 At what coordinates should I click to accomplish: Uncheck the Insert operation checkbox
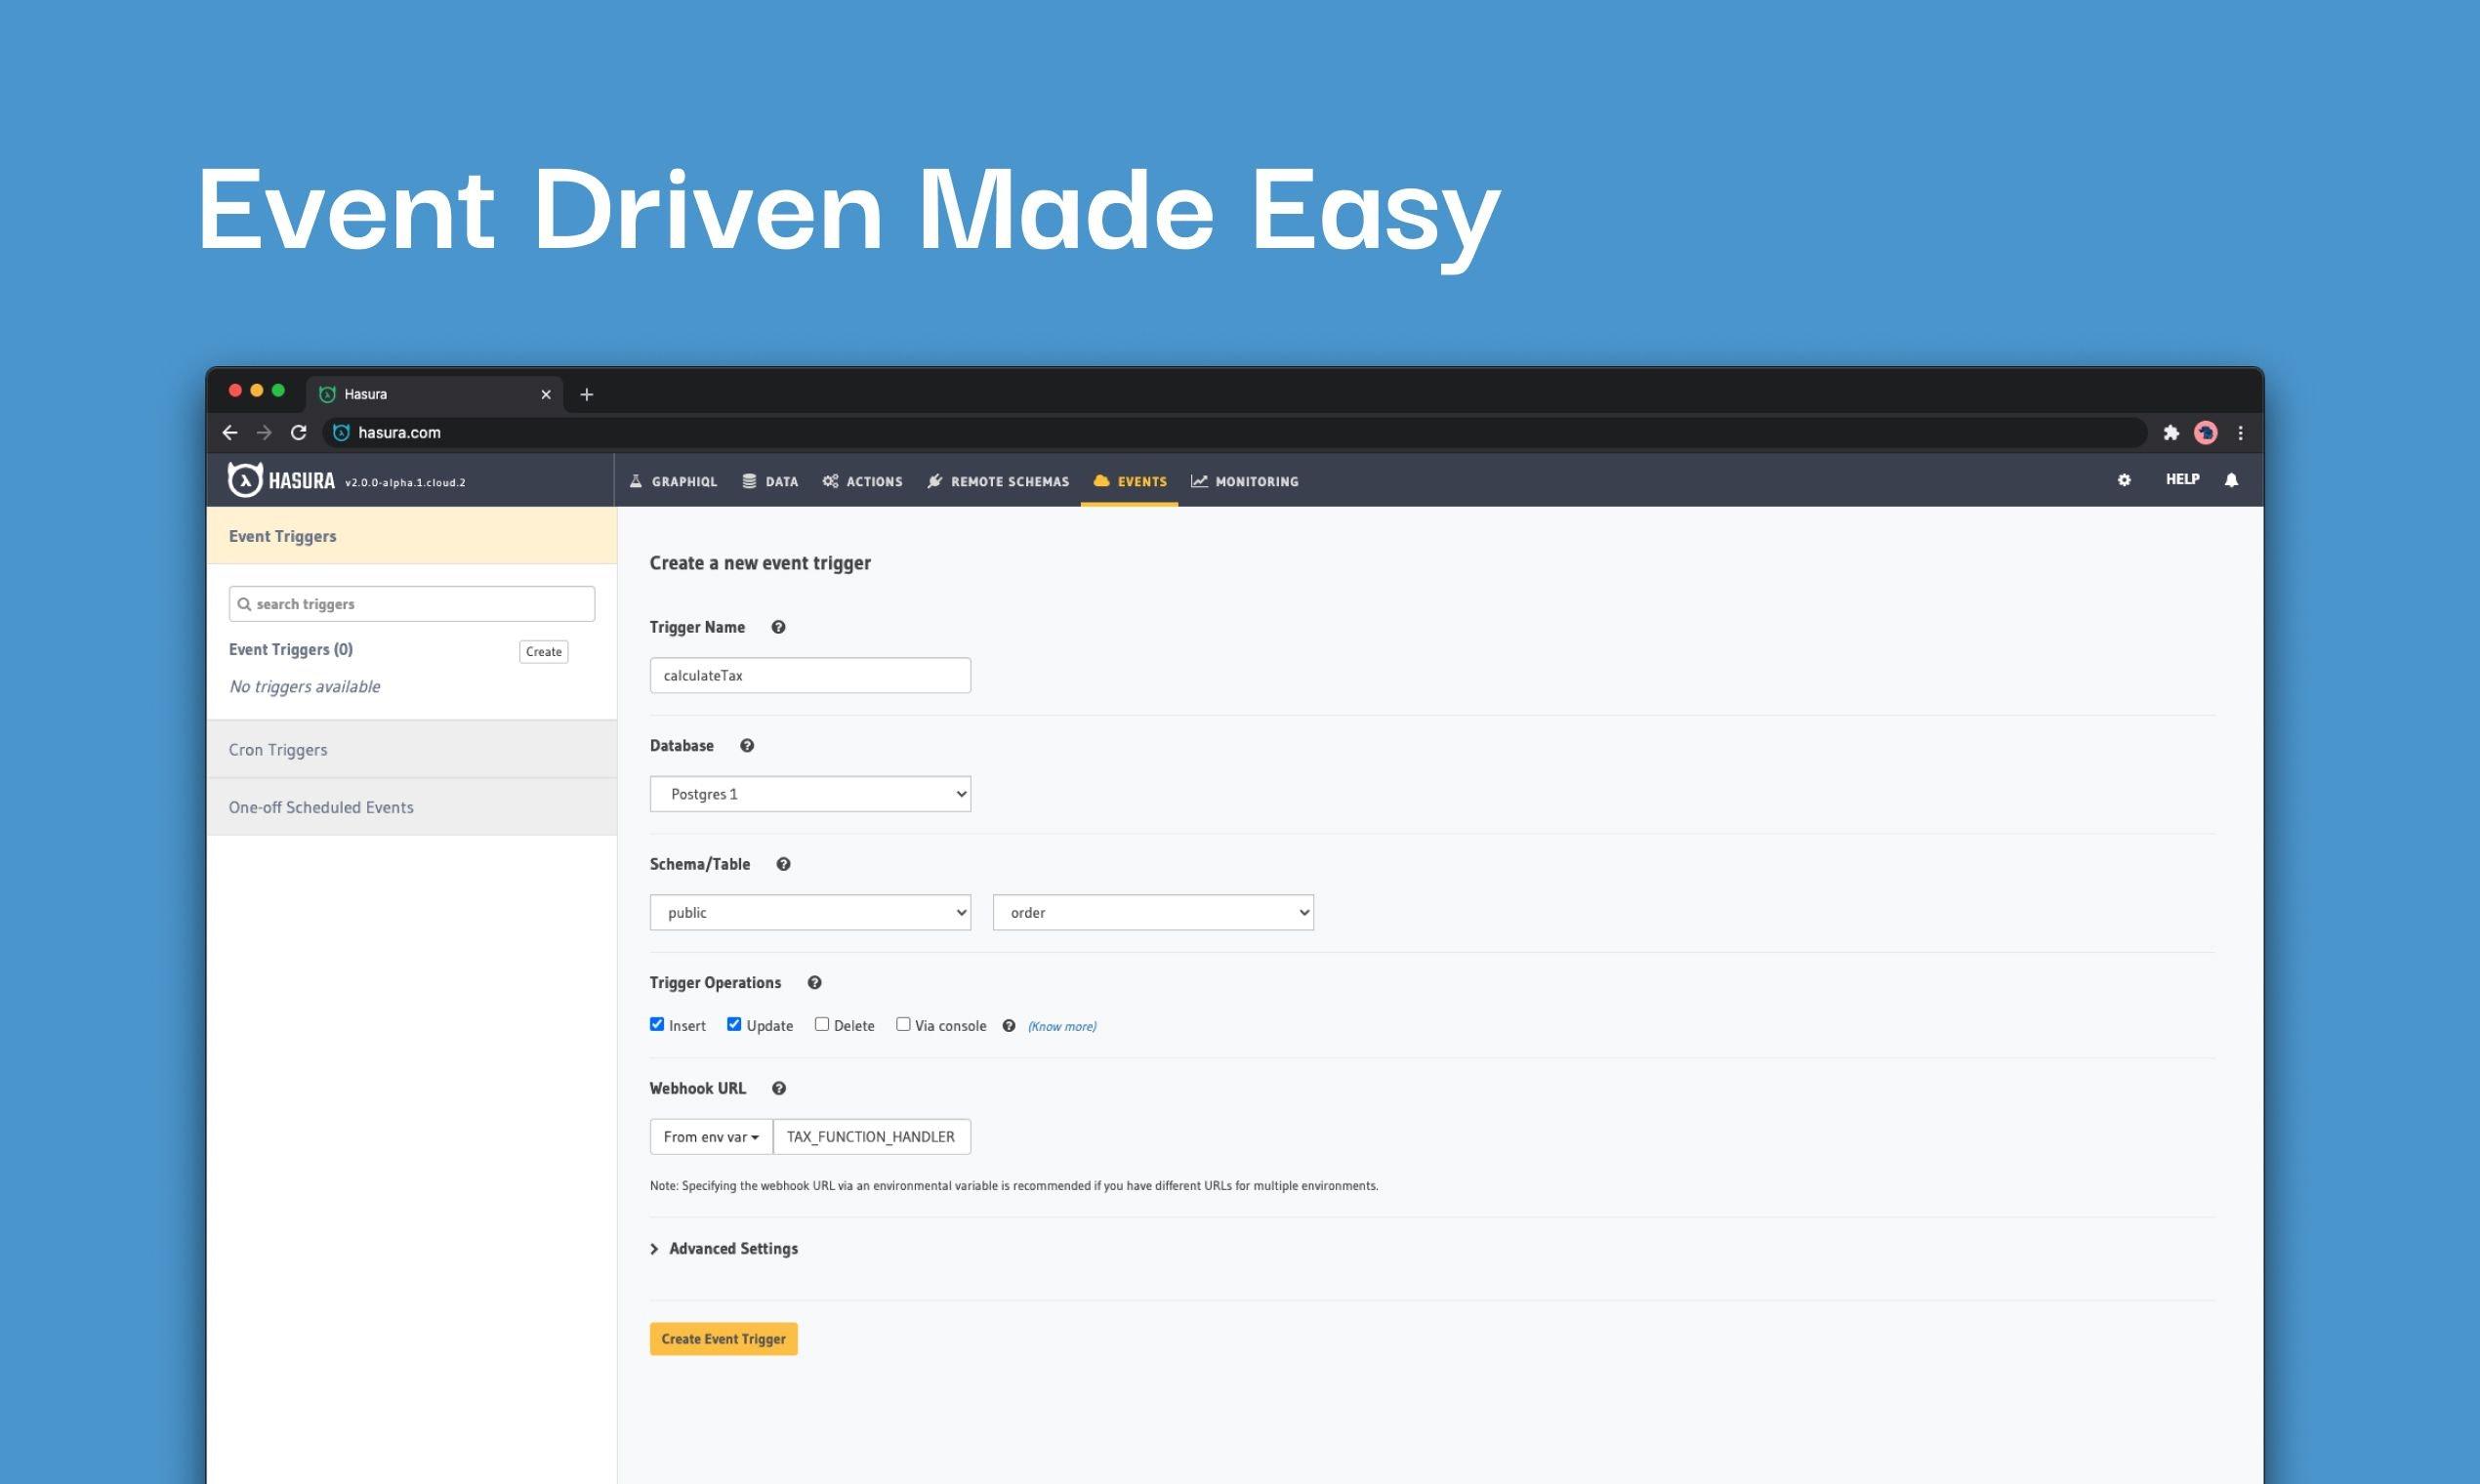657,1024
